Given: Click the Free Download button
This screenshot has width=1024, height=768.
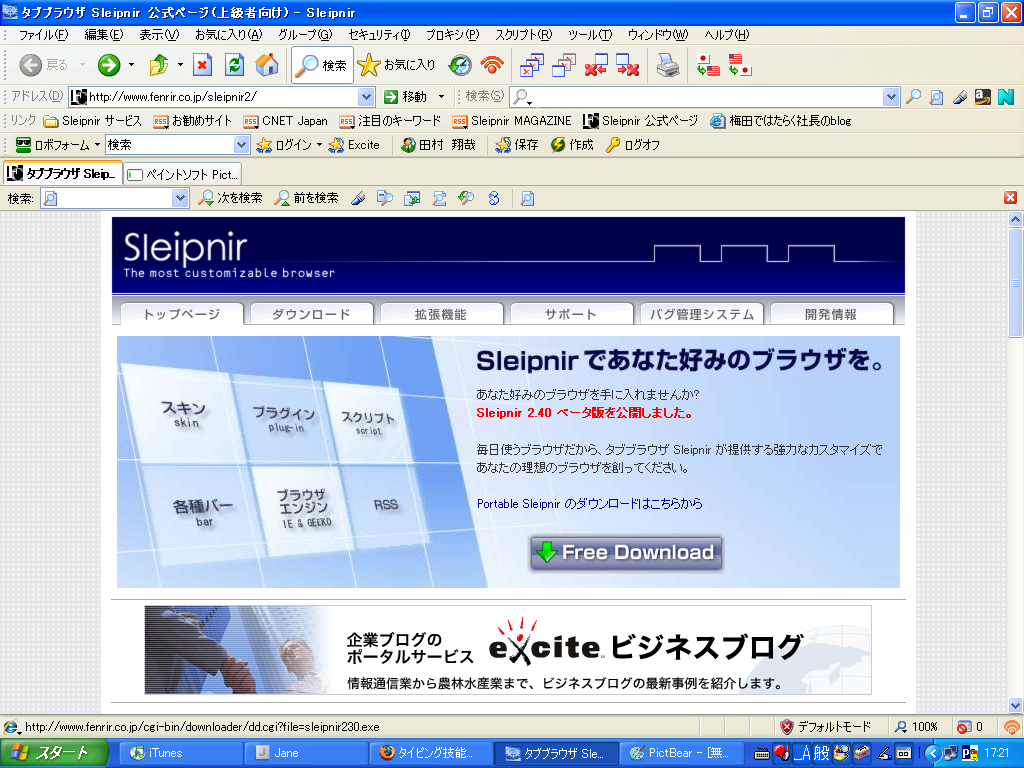Looking at the screenshot, I should [626, 553].
